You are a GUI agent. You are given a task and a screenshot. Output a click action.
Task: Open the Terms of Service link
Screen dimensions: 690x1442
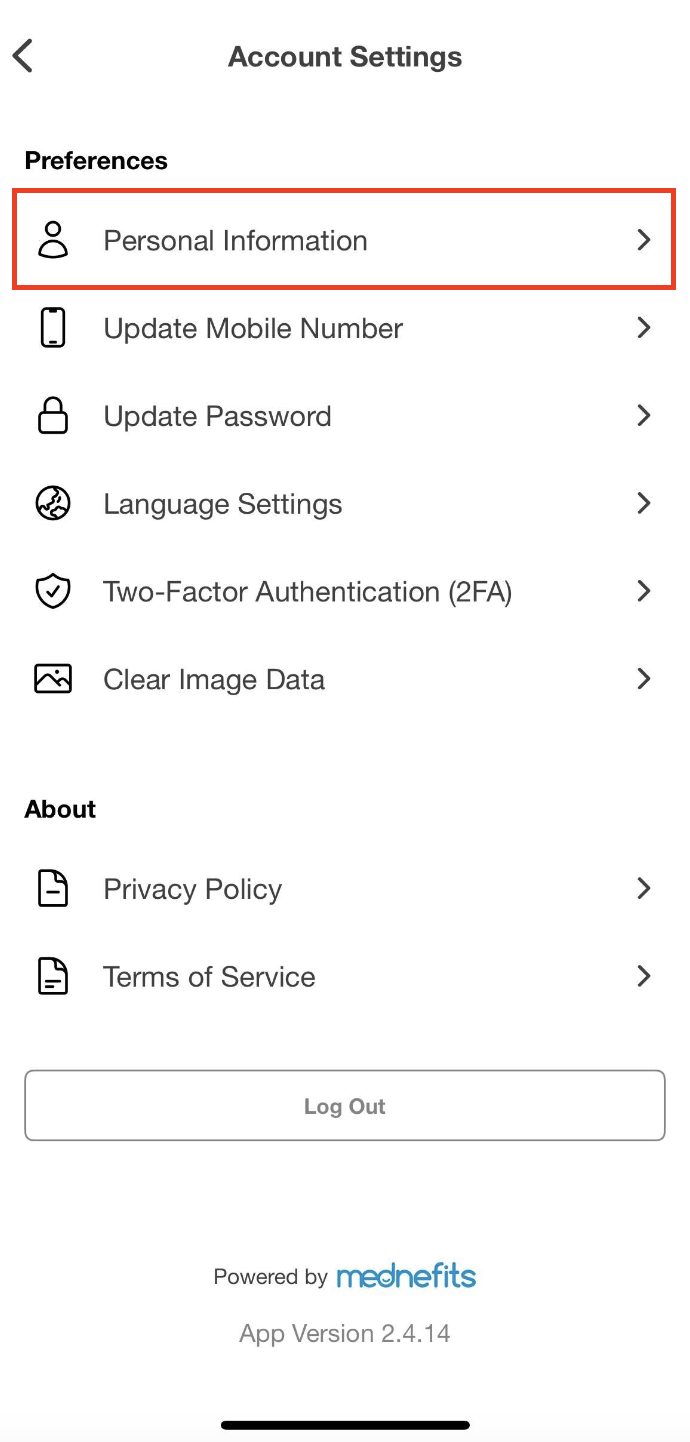(x=209, y=977)
